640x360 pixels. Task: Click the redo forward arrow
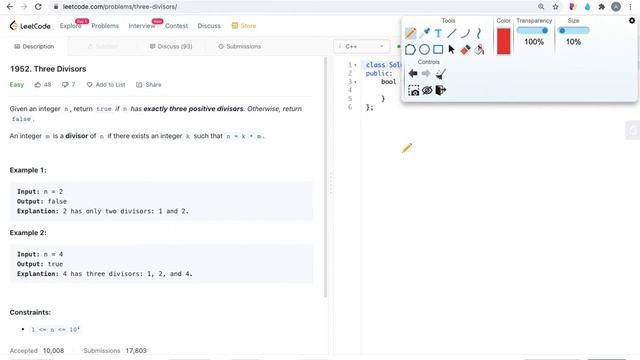[x=426, y=73]
